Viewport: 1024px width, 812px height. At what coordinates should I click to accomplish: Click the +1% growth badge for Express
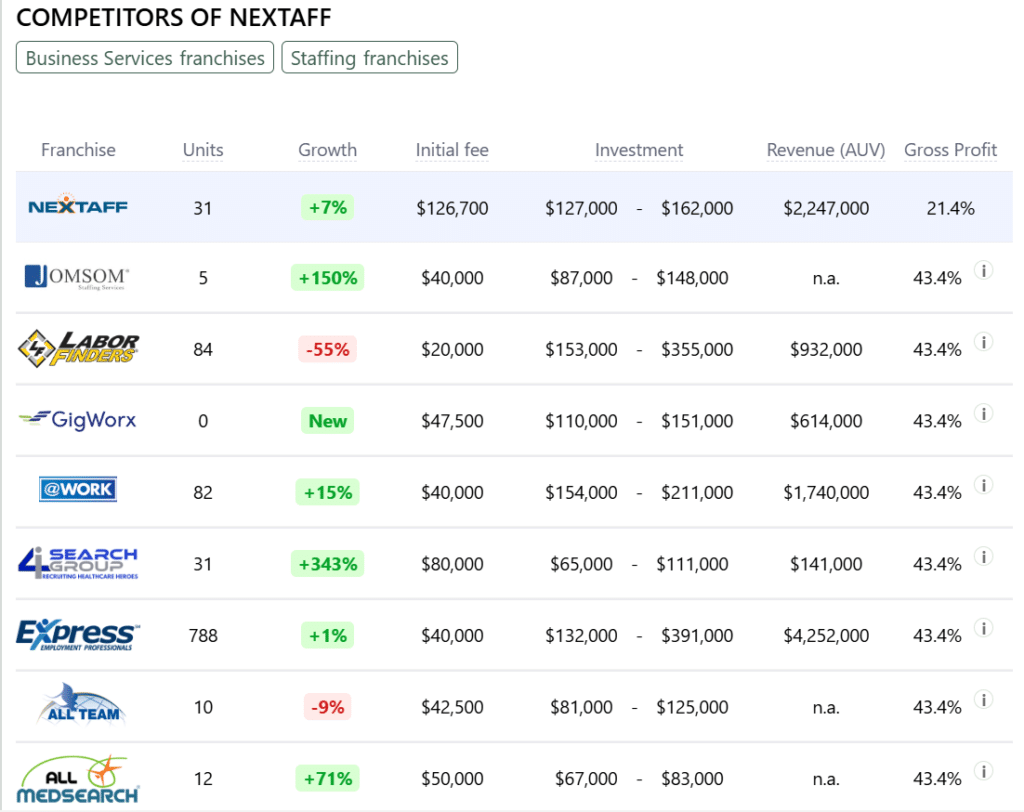[x=327, y=635]
